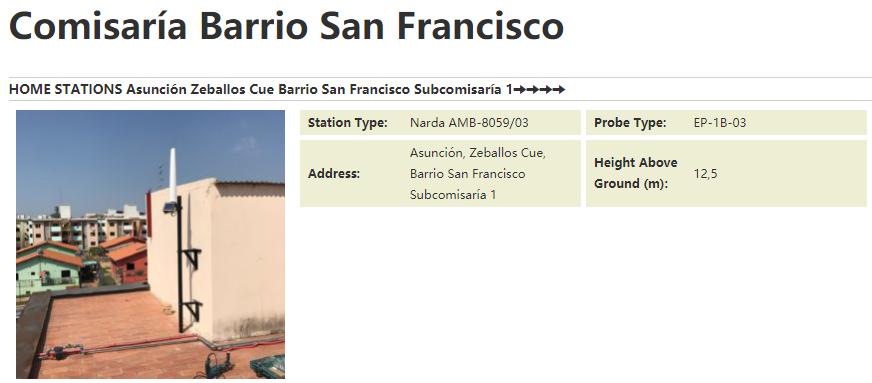Select the 12,5 height value
The image size is (872, 383).
[x=705, y=173]
